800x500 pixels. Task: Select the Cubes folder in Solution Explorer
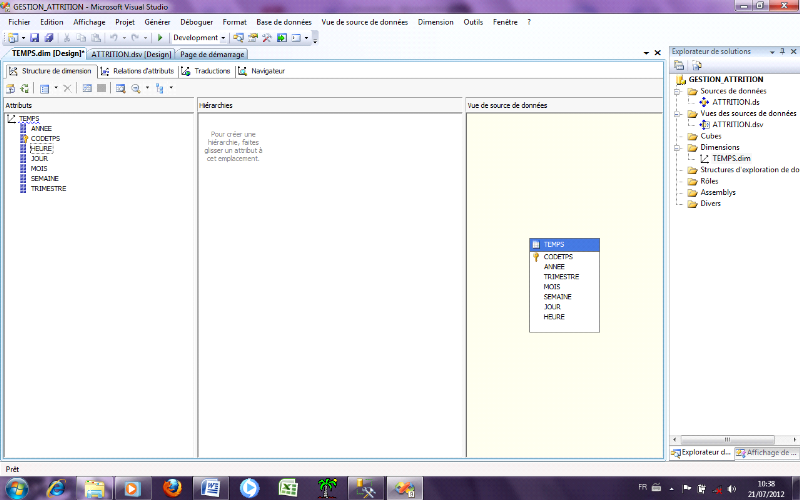click(711, 136)
